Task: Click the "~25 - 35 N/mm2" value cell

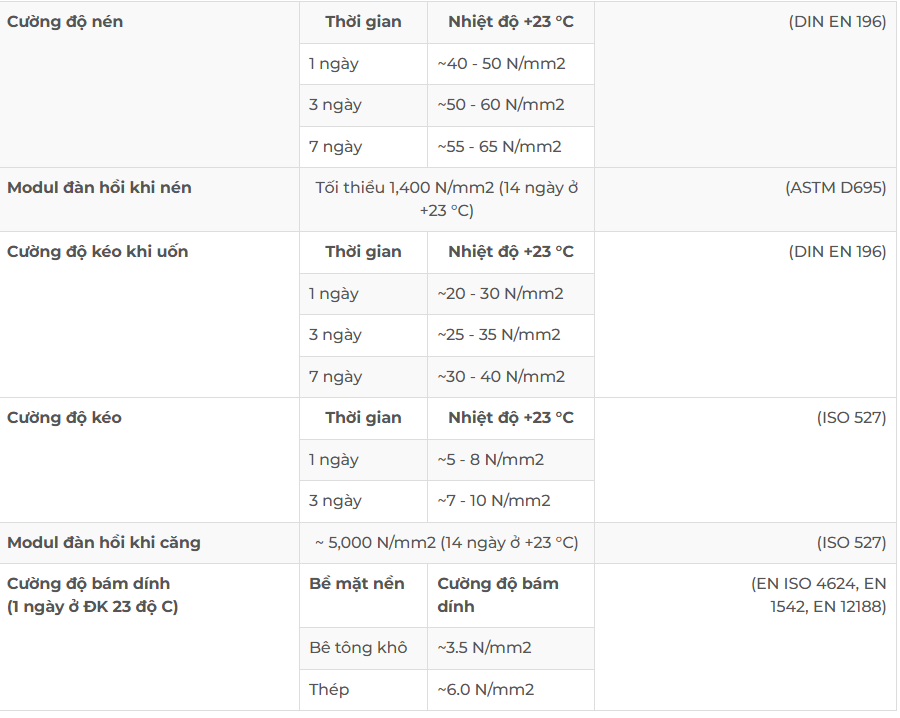Action: [499, 335]
